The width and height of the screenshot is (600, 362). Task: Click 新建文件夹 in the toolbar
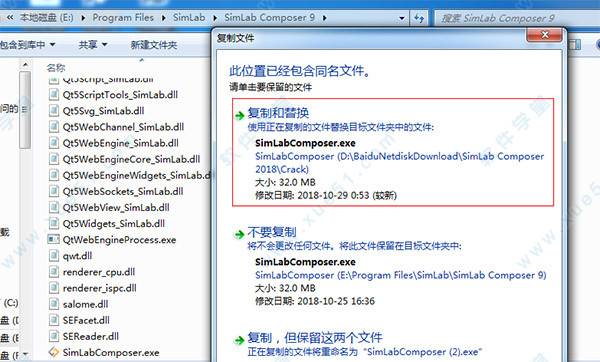point(154,45)
